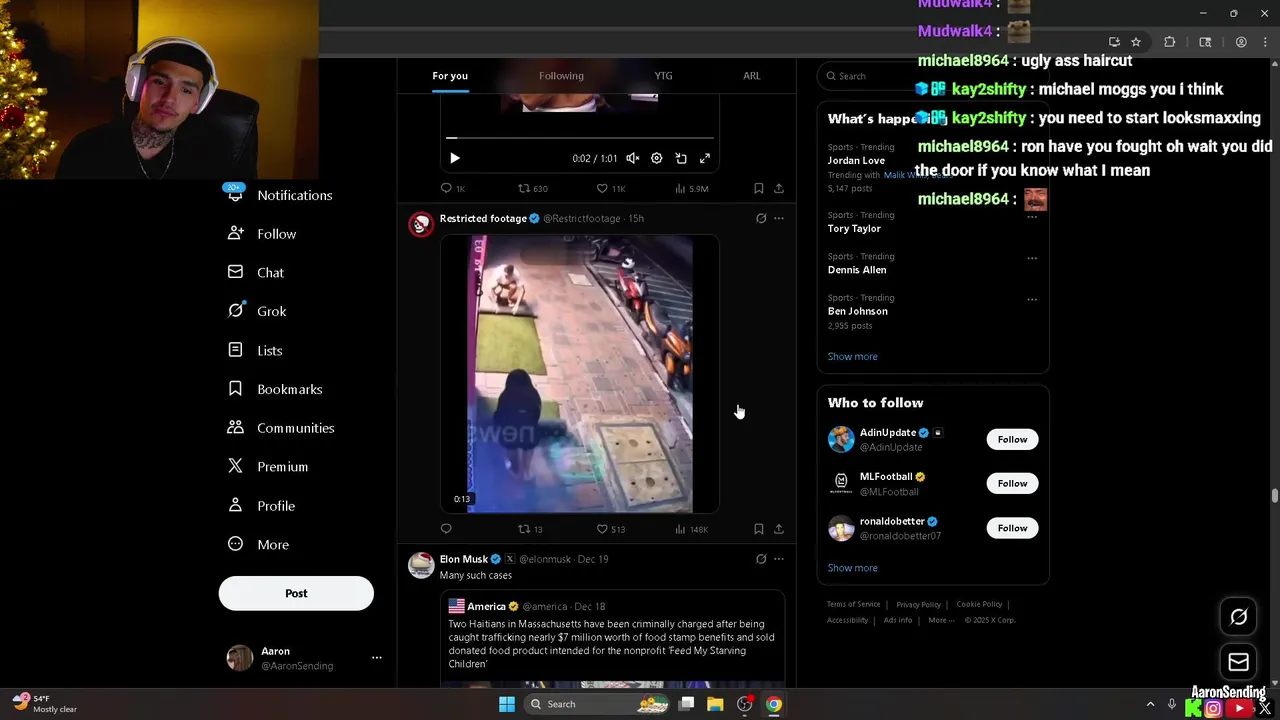Share the Restricted footage post

pyautogui.click(x=779, y=529)
